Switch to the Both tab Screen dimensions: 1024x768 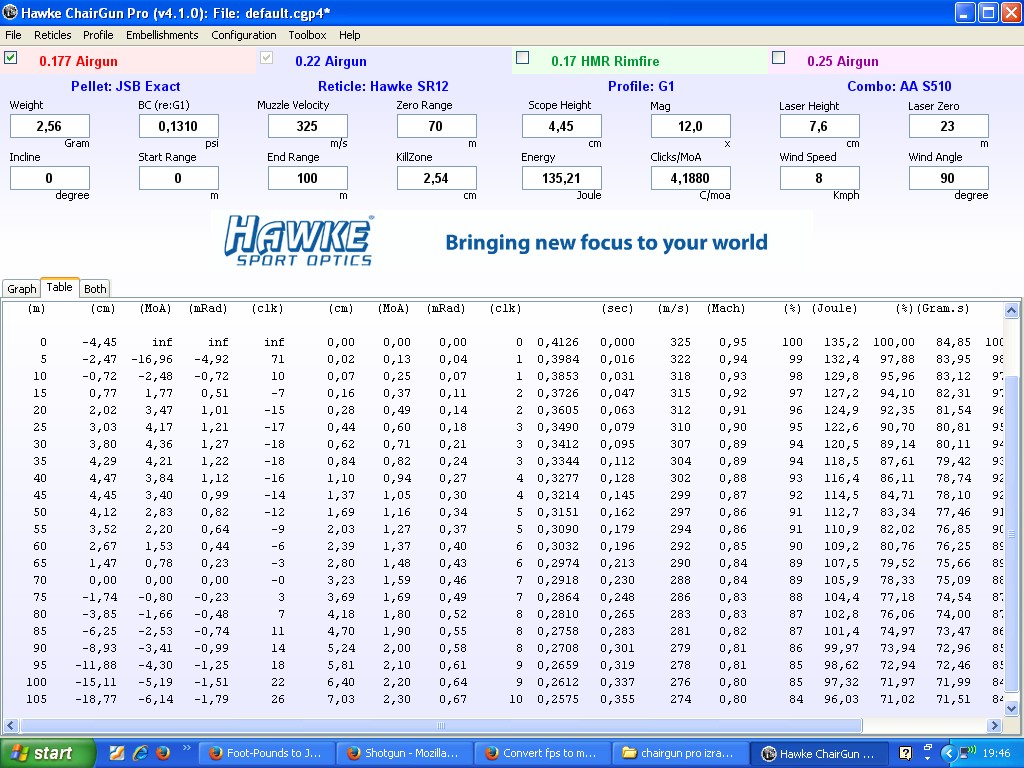pos(95,289)
